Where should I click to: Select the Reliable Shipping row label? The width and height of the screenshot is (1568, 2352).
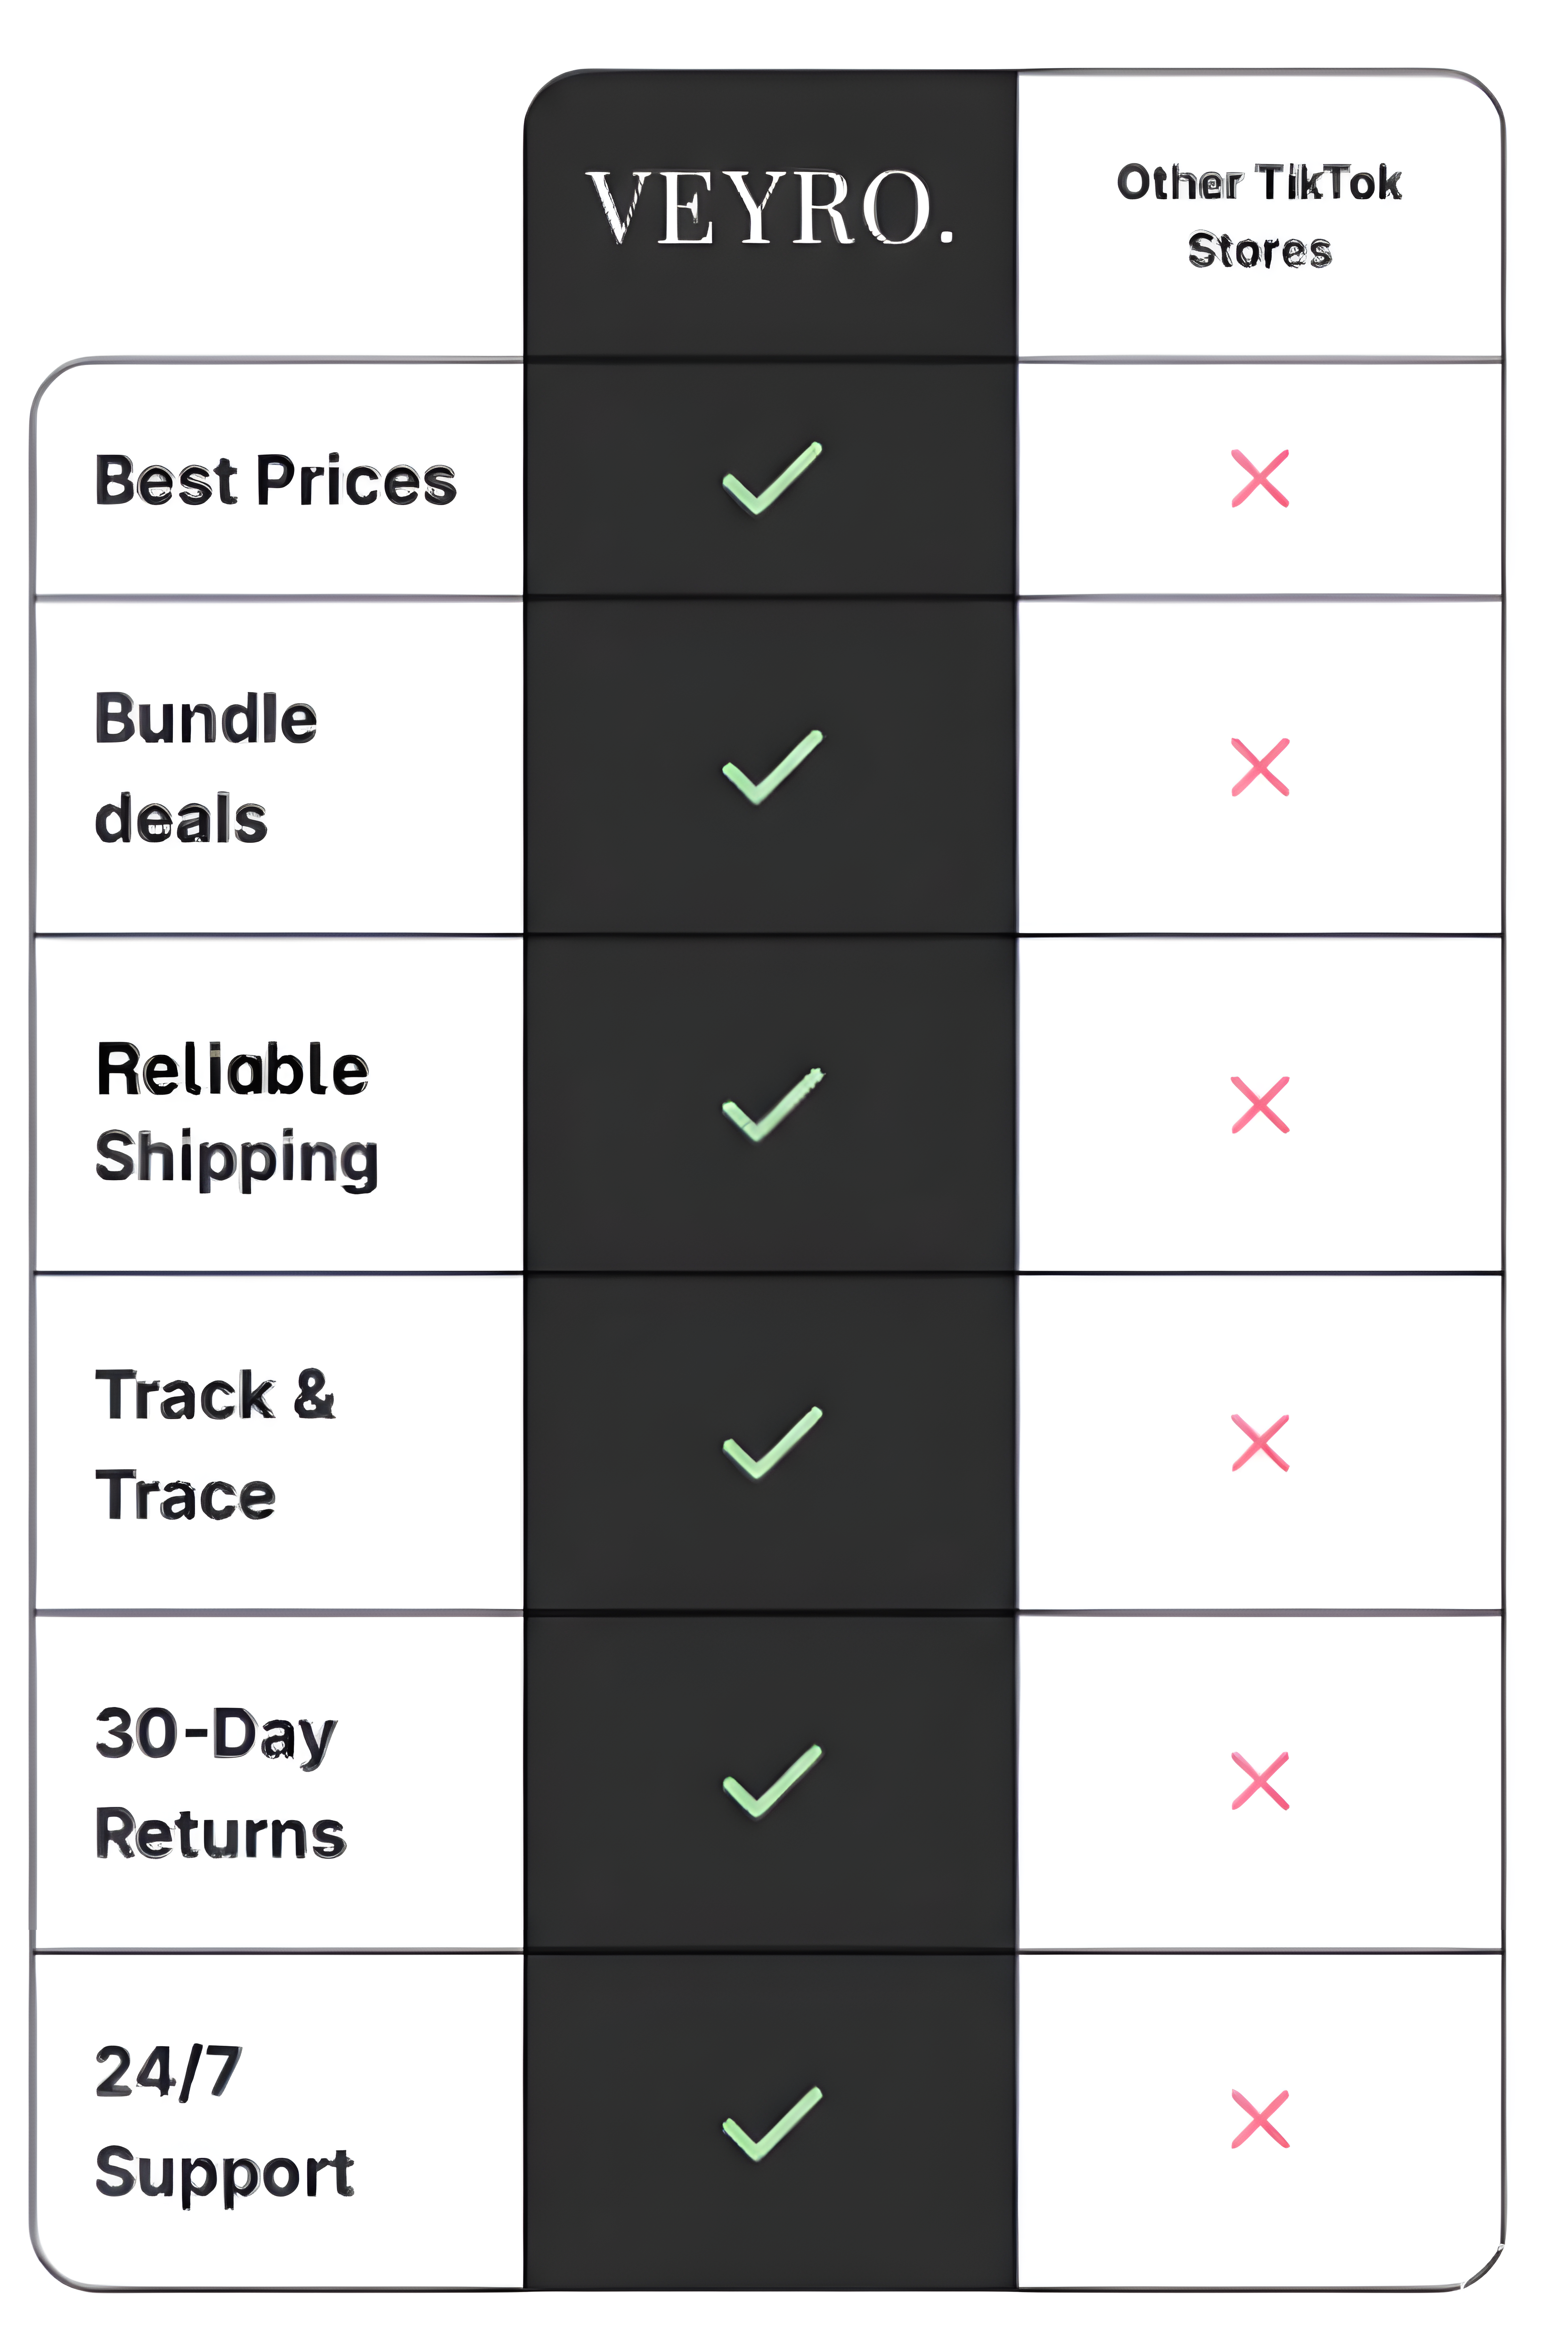[x=236, y=1113]
